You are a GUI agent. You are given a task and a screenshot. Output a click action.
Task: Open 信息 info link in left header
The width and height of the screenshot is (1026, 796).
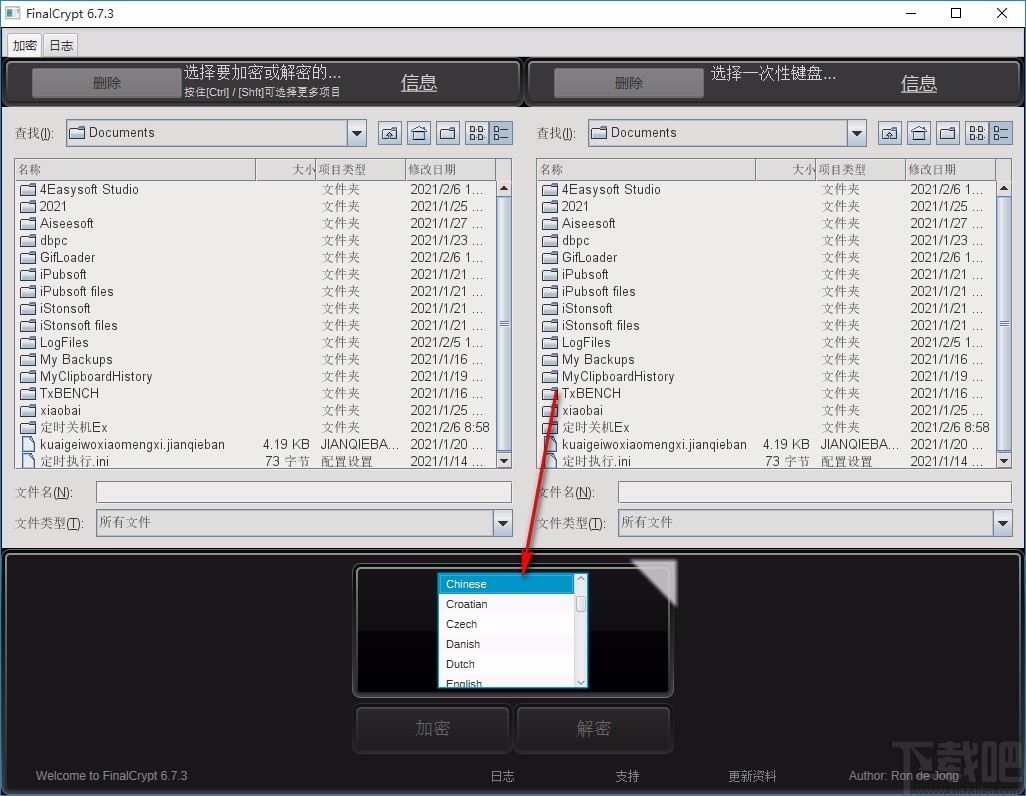(418, 83)
